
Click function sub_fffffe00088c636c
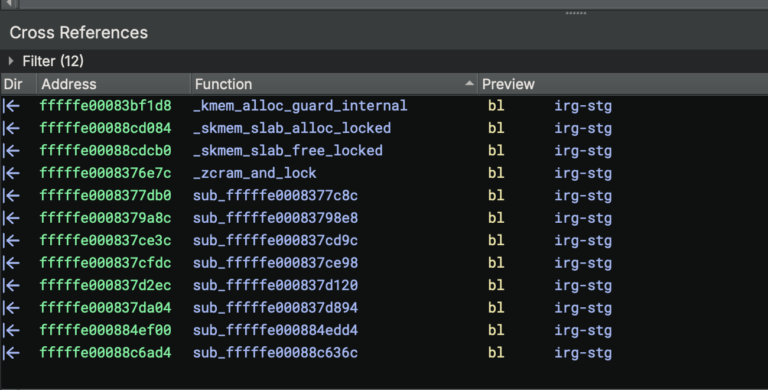(x=275, y=353)
